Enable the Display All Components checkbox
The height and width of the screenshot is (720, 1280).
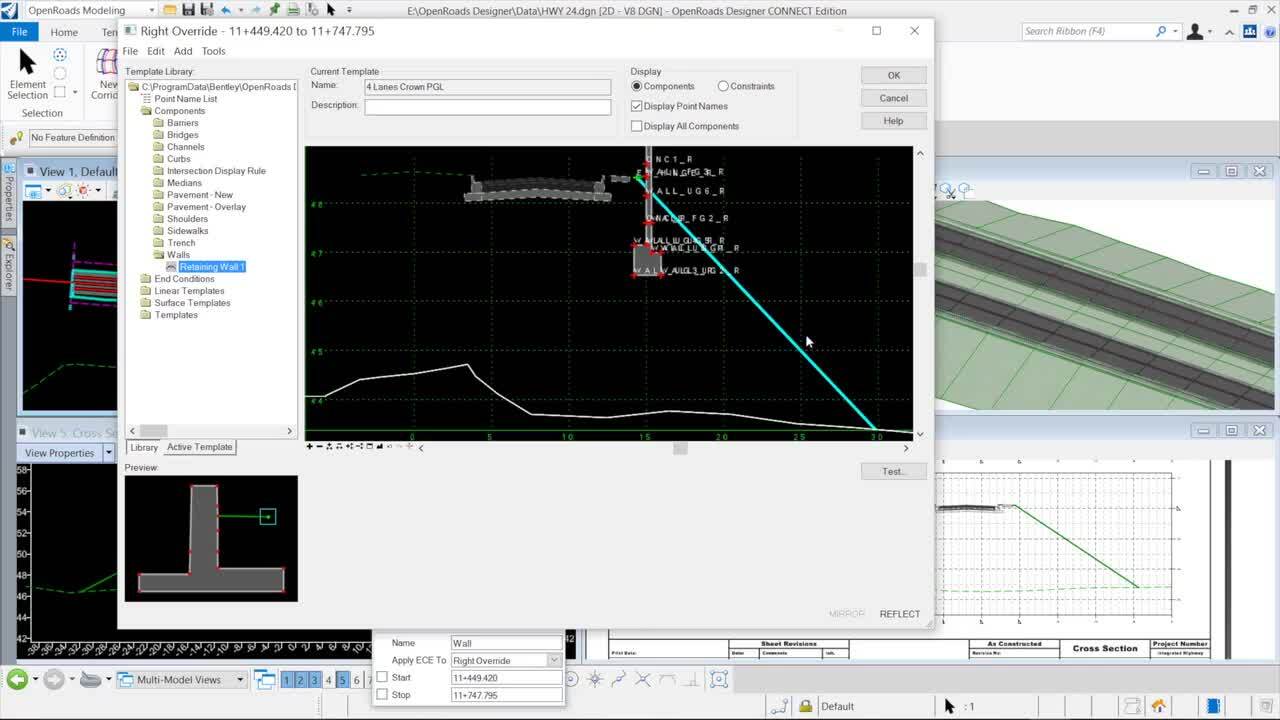637,126
